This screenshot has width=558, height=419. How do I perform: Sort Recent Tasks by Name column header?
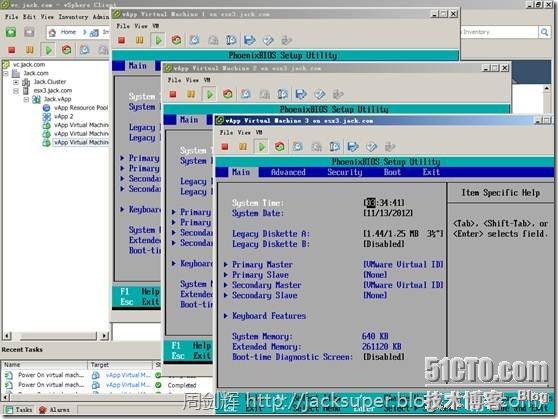(x=44, y=365)
